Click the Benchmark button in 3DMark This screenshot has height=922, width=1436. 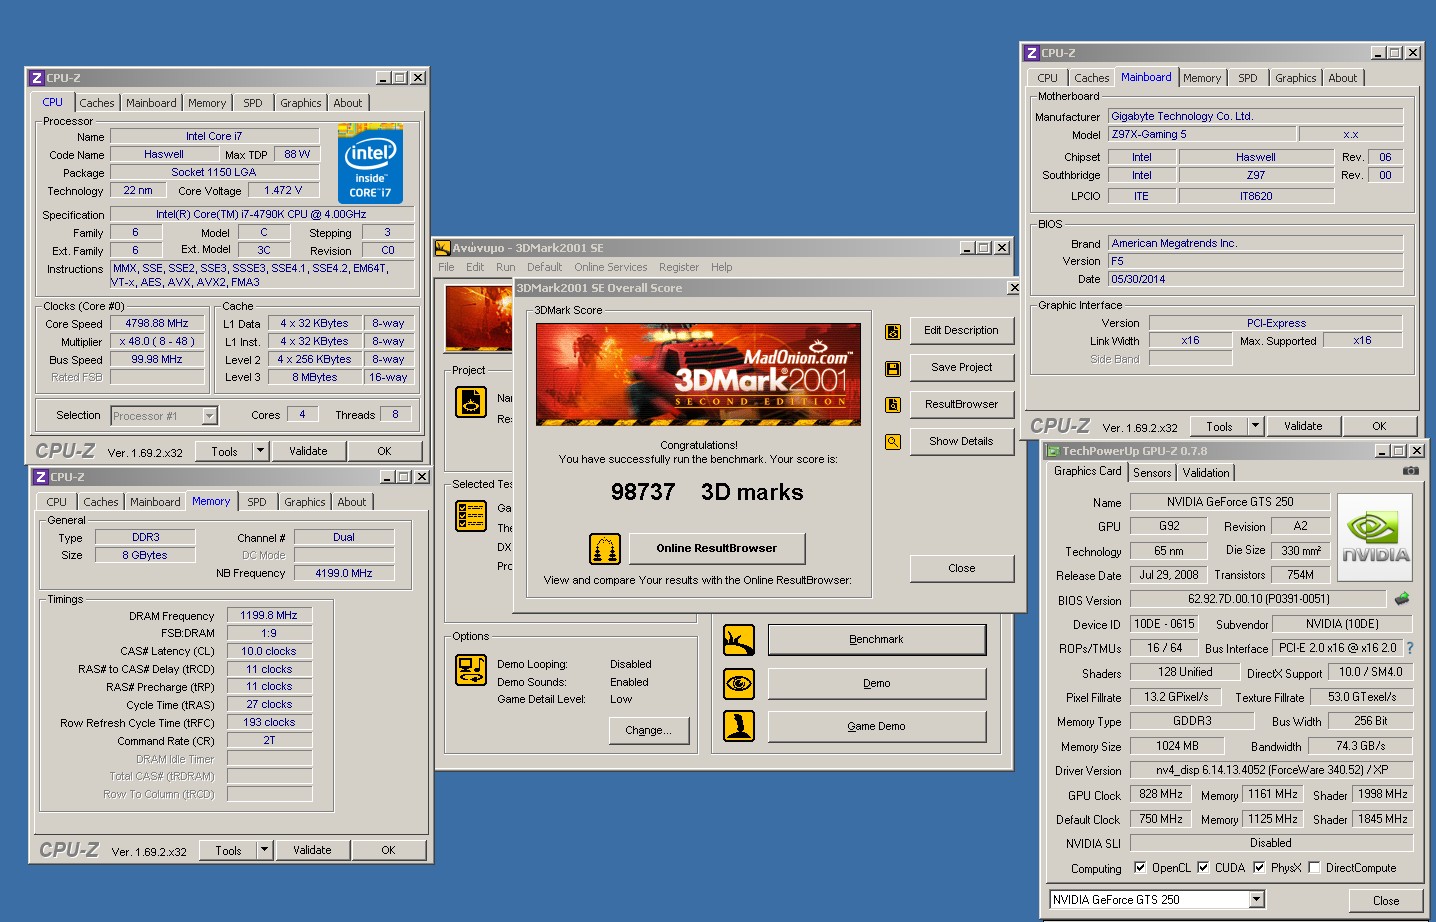(876, 639)
